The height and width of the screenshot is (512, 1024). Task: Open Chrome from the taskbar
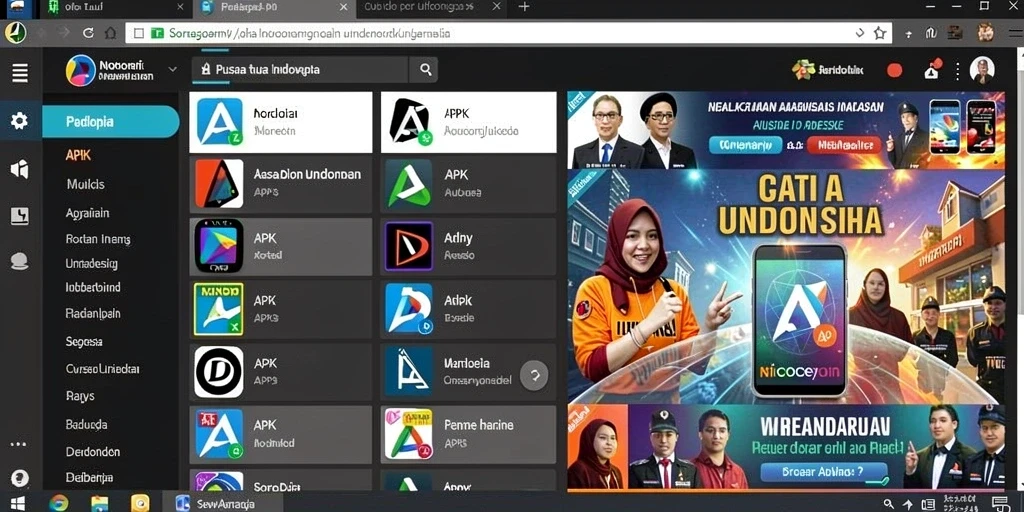pos(59,504)
